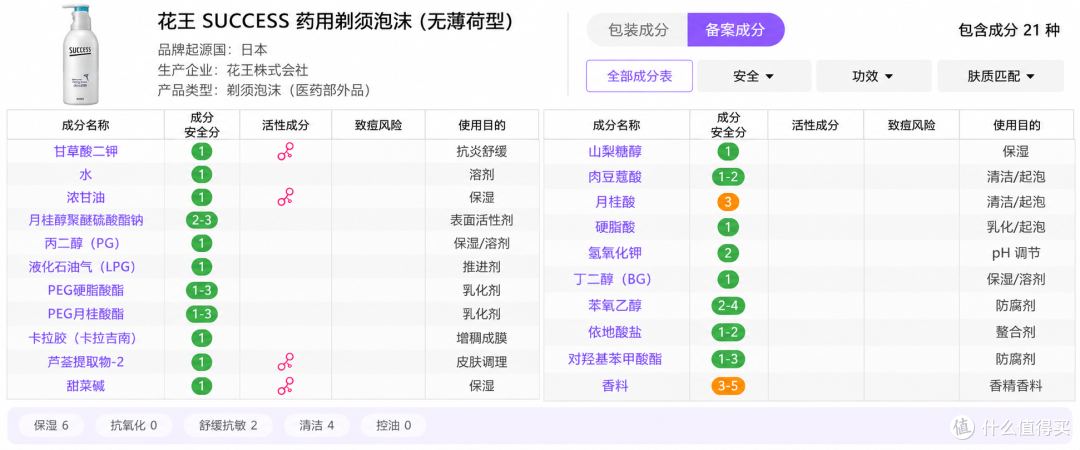Open ingredient link 香料
Image resolution: width=1080 pixels, height=450 pixels.
[x=615, y=385]
